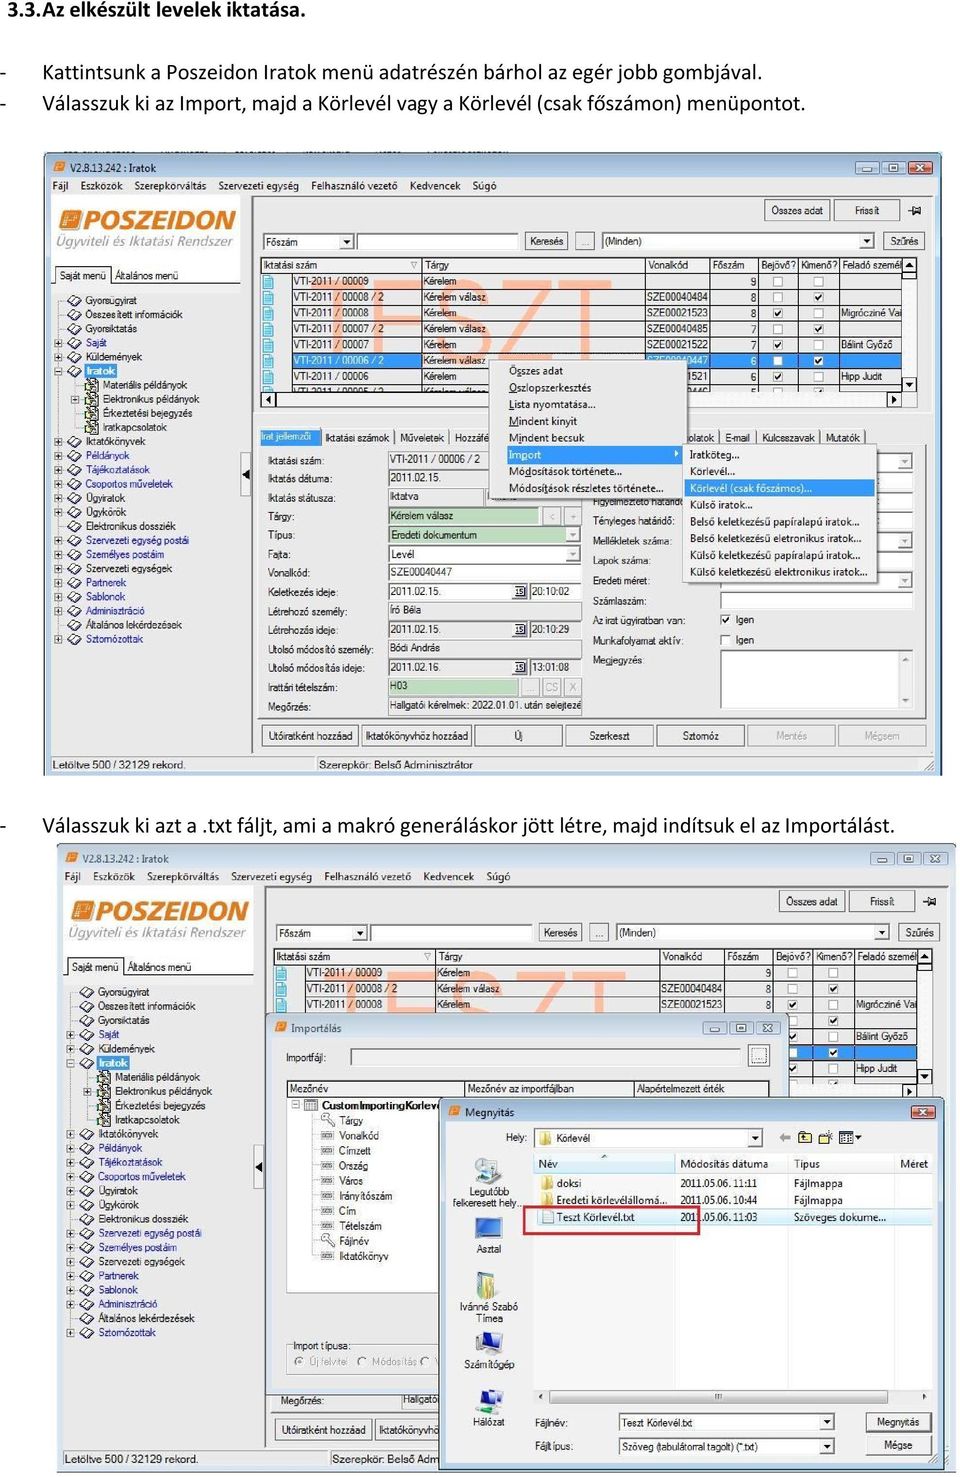Click Mégse in the Megnyitás dialog
The height and width of the screenshot is (1477, 960).
point(897,1445)
